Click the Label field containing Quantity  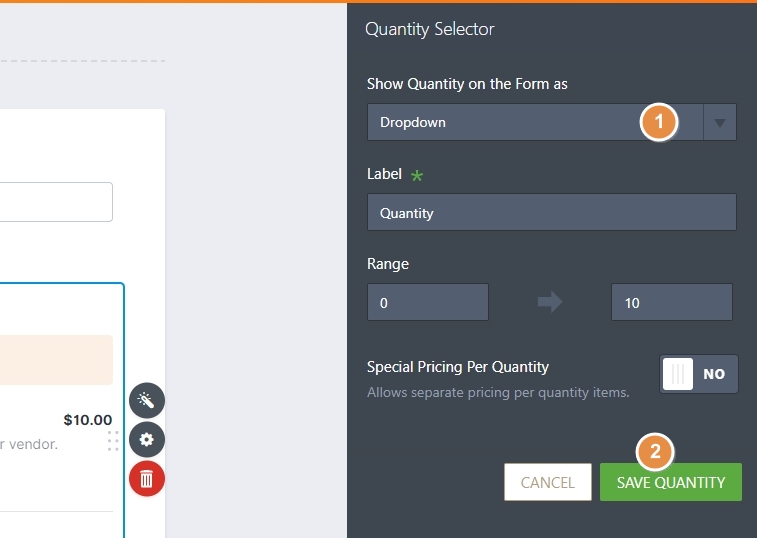point(551,212)
